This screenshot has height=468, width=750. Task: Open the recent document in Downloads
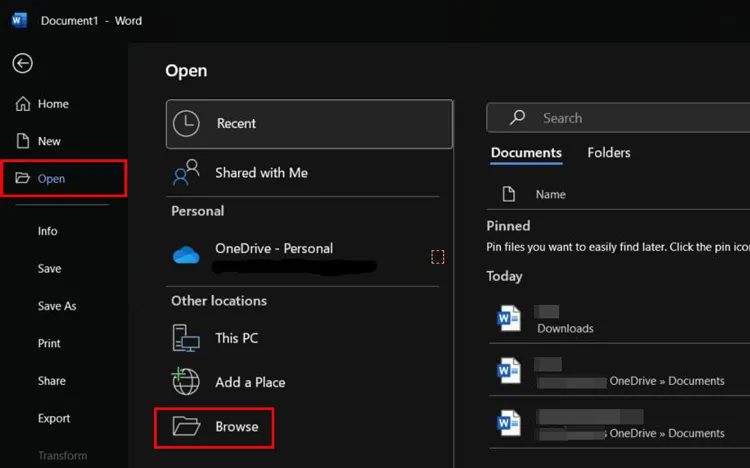[x=619, y=319]
